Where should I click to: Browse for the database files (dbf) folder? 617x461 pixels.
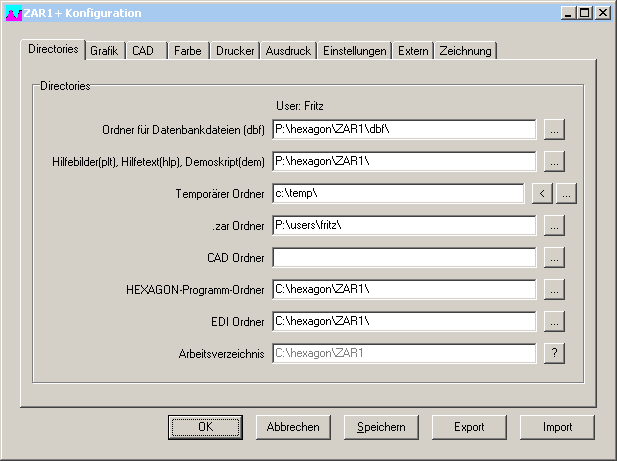(x=555, y=129)
